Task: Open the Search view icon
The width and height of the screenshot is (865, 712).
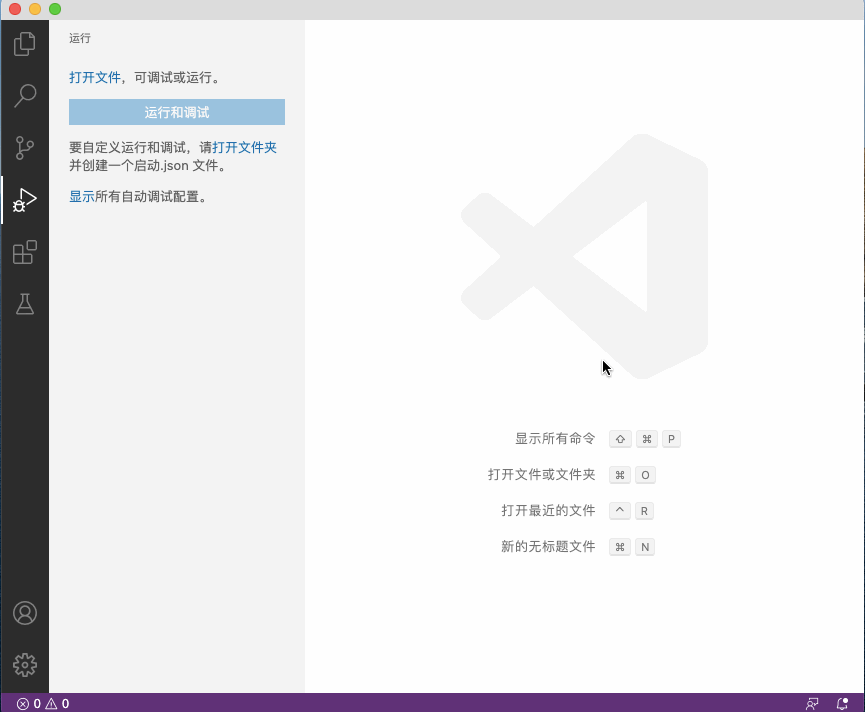Action: coord(24,95)
